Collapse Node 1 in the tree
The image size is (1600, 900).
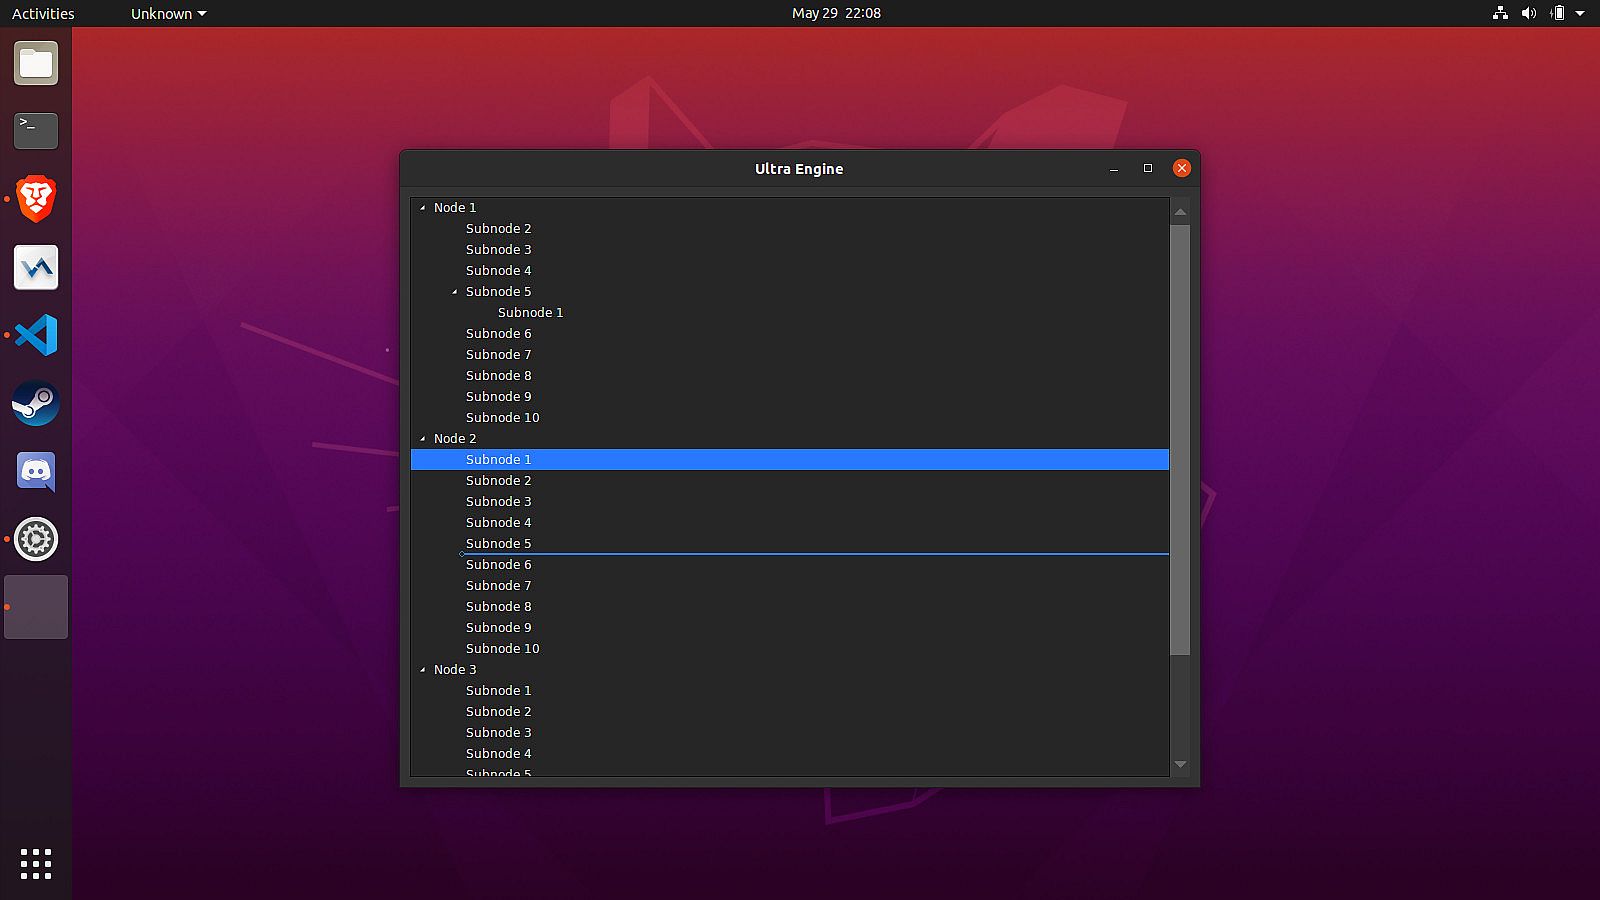click(423, 208)
